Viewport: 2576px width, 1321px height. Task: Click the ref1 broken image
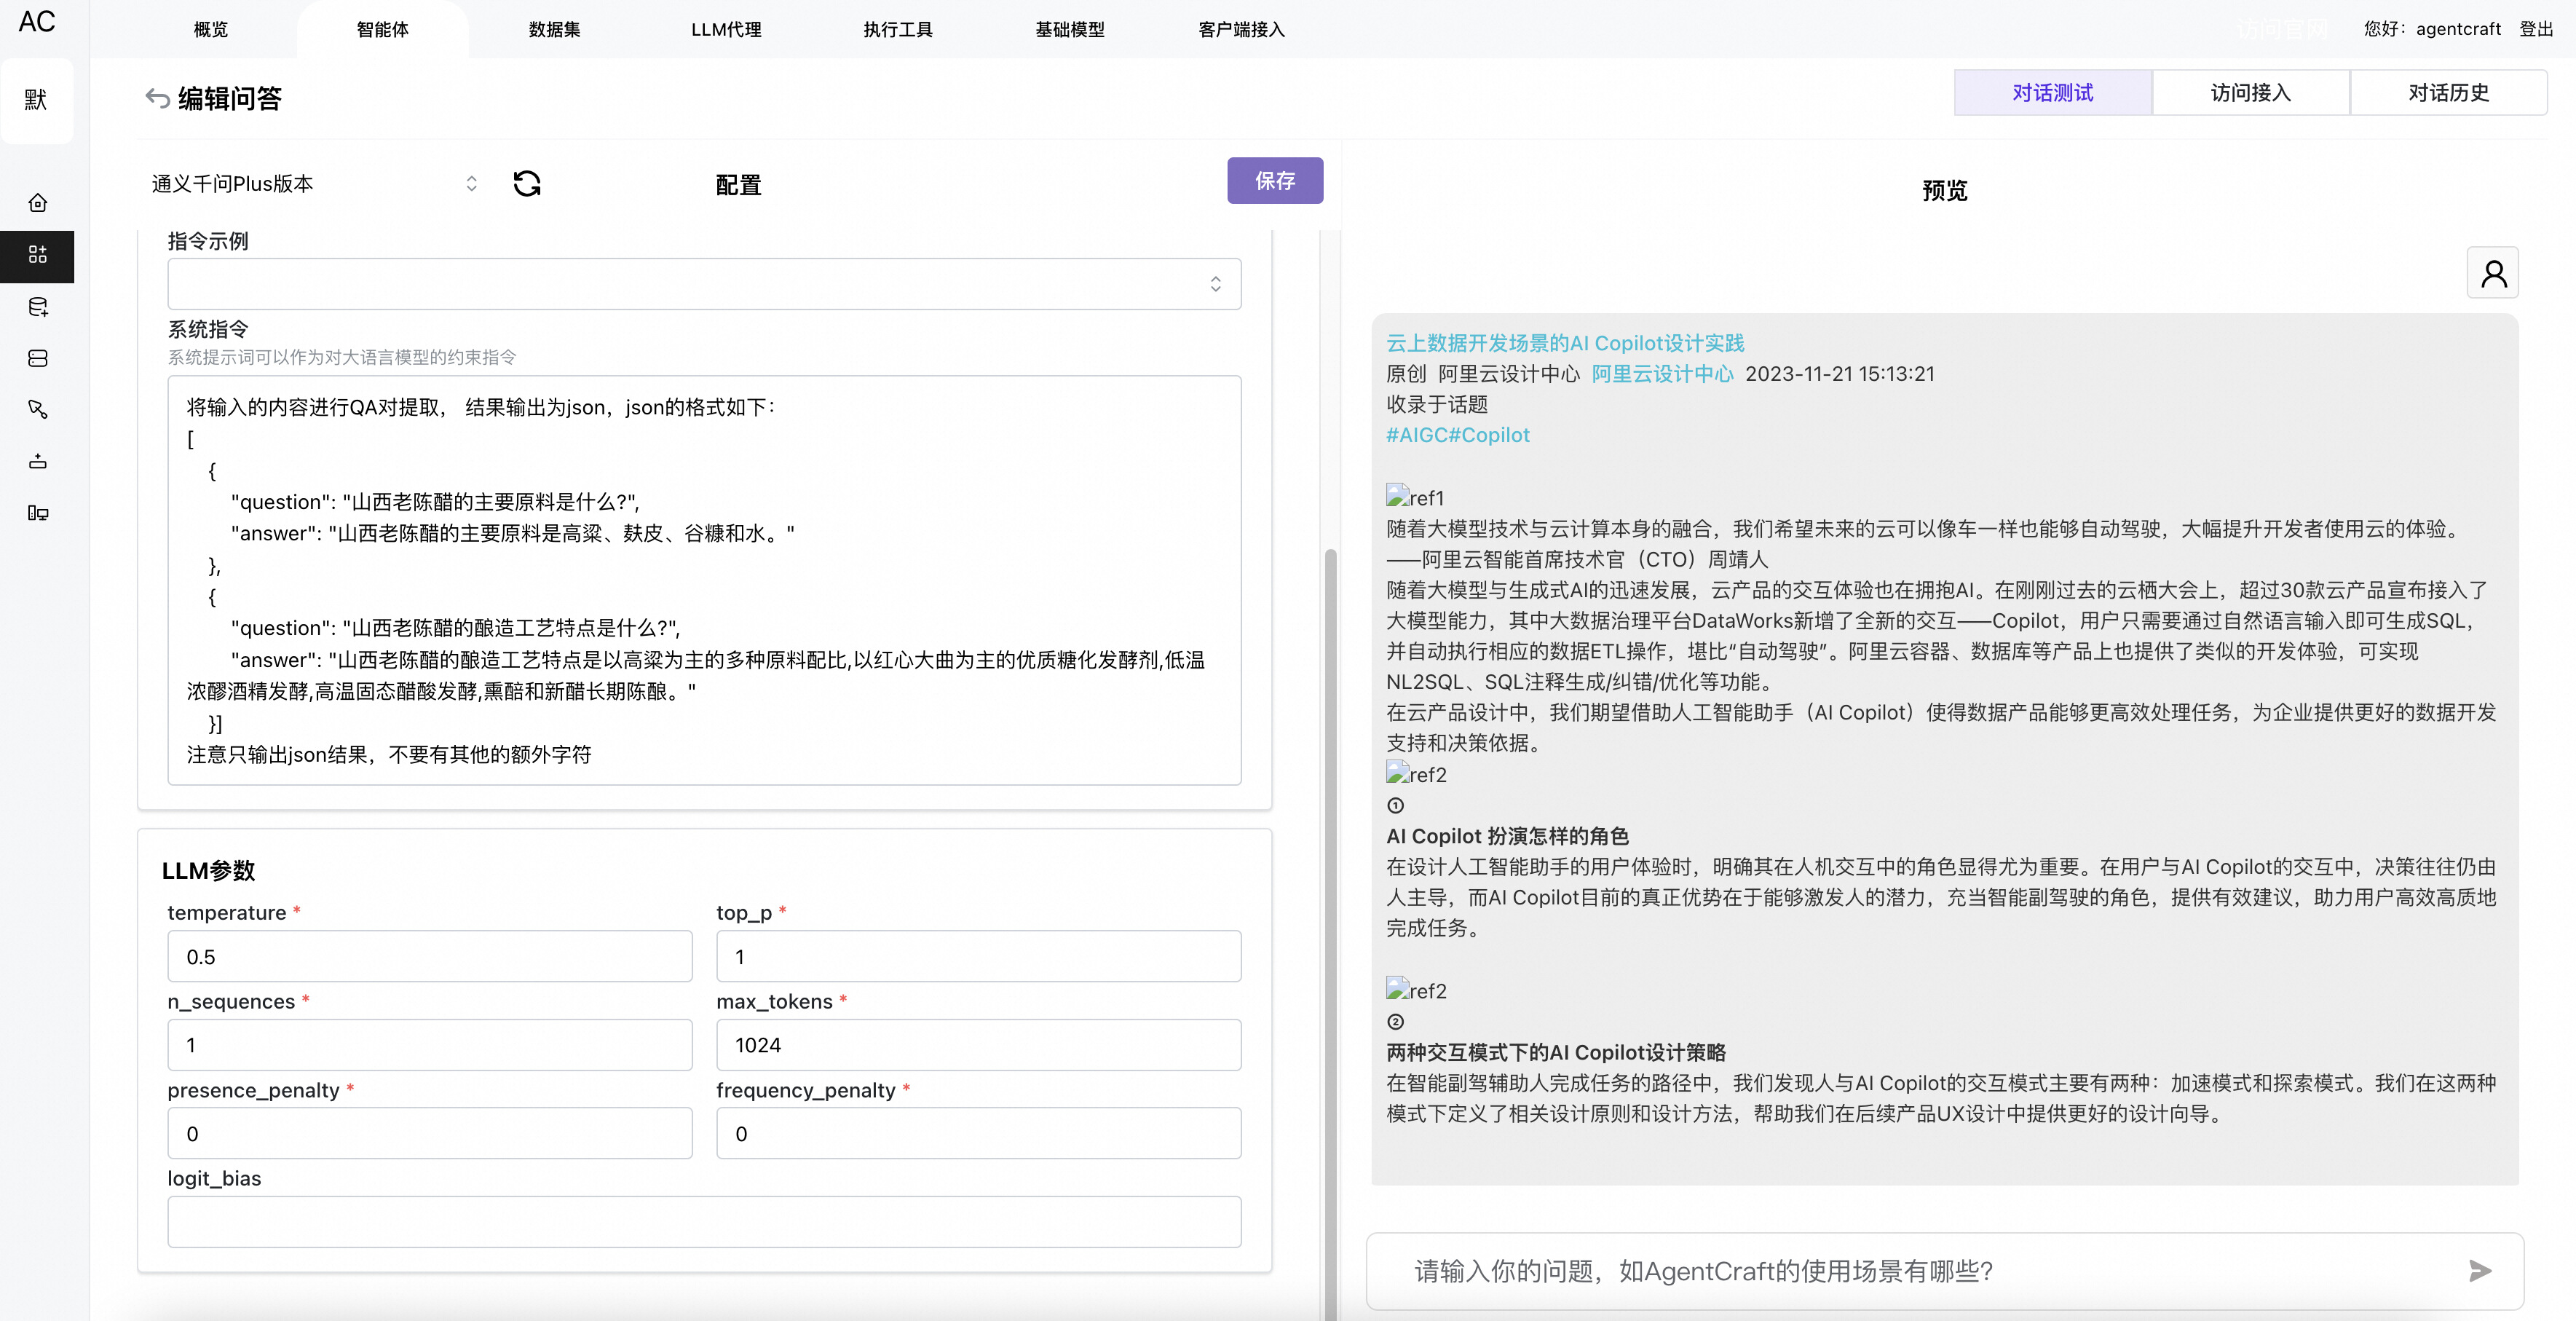click(1415, 497)
